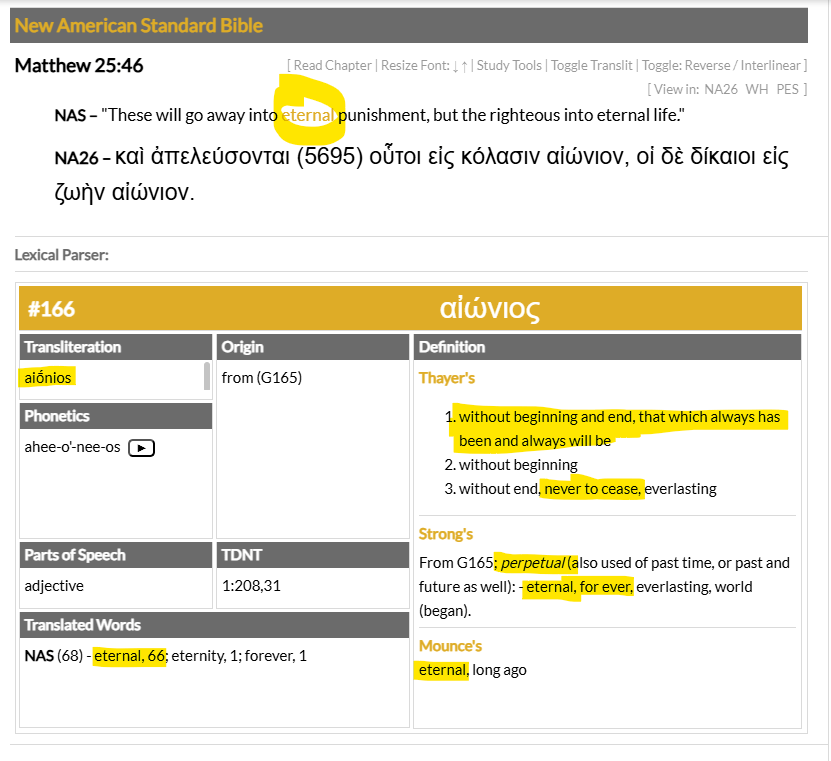Toggle Reverse interlinear mode
831x761 pixels.
pos(712,66)
